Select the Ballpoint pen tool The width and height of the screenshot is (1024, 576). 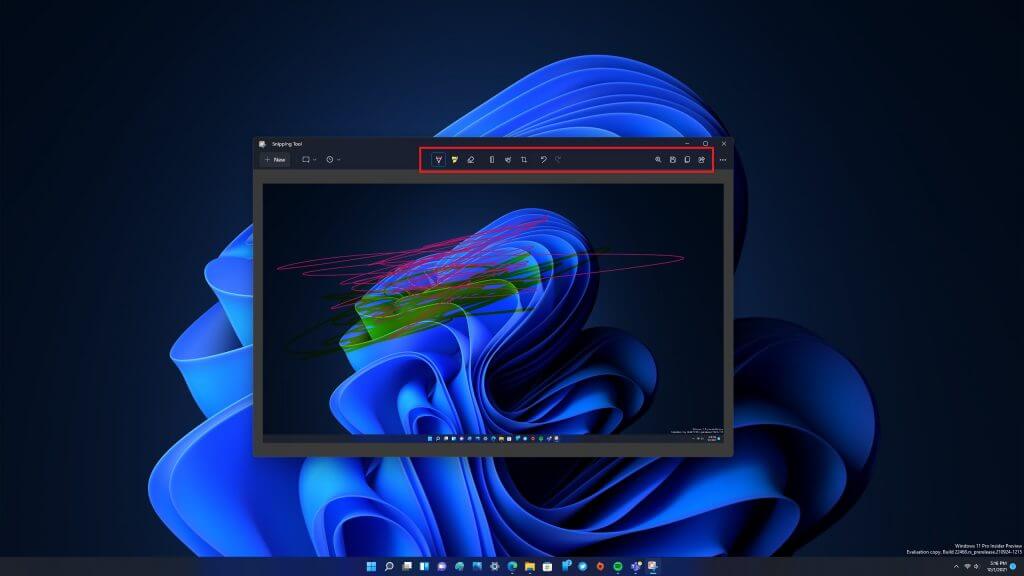pyautogui.click(x=438, y=159)
